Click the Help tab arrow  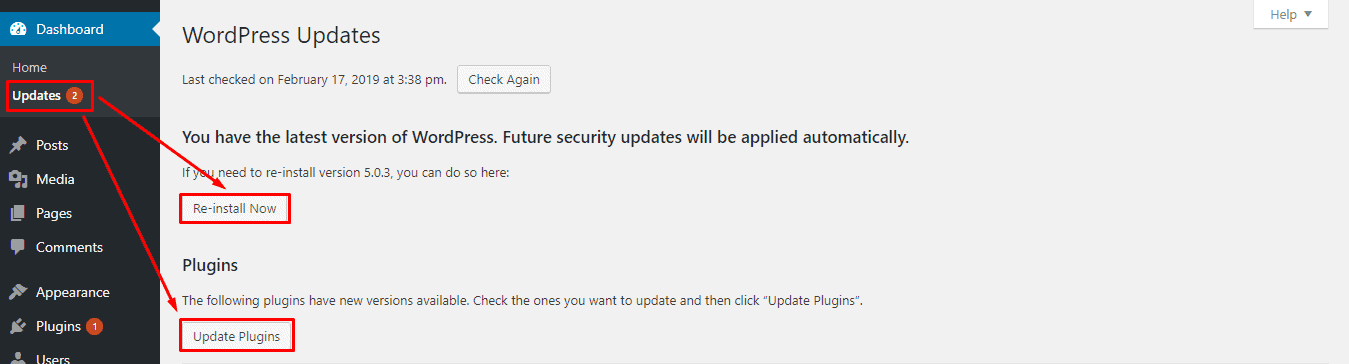1308,14
